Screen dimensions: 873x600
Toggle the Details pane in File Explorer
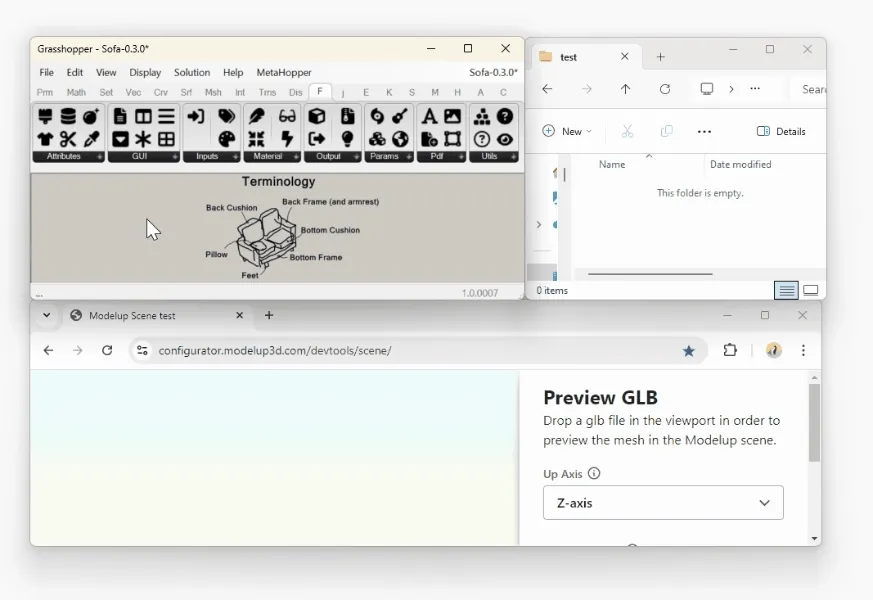click(781, 131)
